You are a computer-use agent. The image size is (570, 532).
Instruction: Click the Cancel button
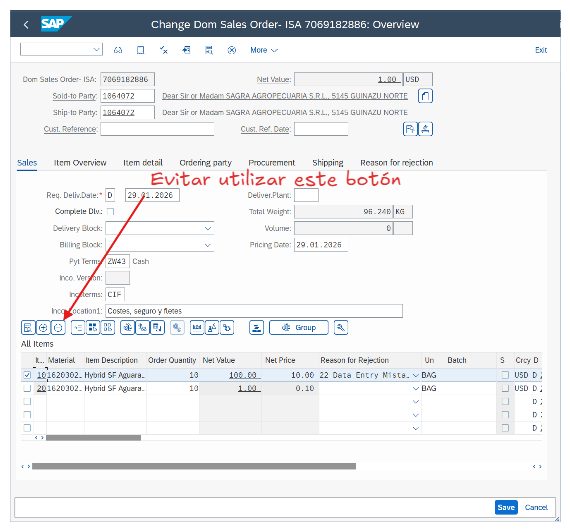pos(536,507)
